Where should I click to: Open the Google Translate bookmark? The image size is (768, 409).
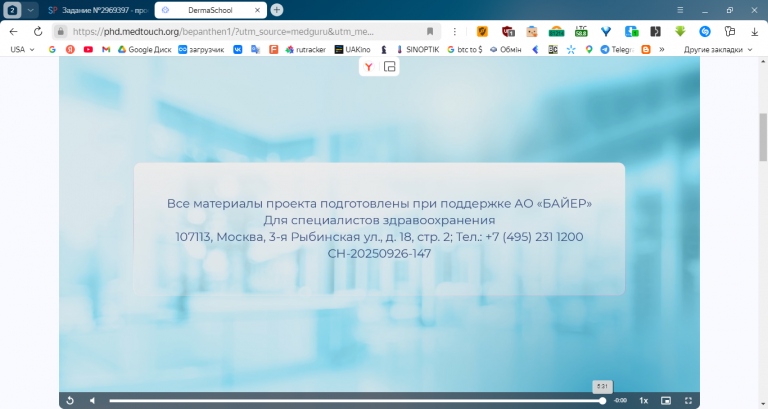(x=255, y=49)
